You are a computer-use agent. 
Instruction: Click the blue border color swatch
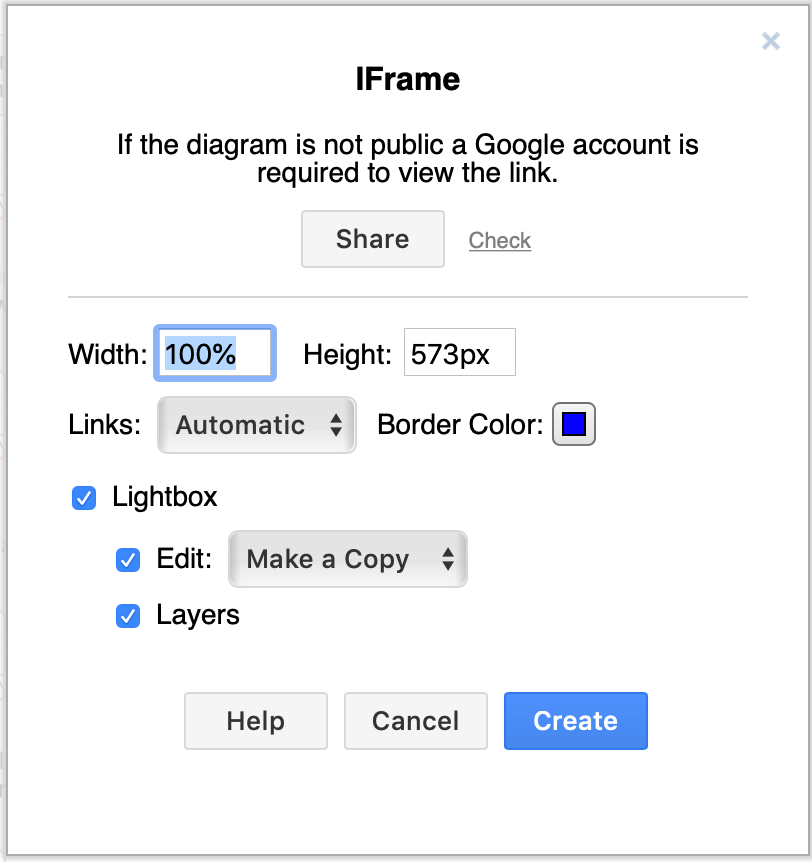573,424
